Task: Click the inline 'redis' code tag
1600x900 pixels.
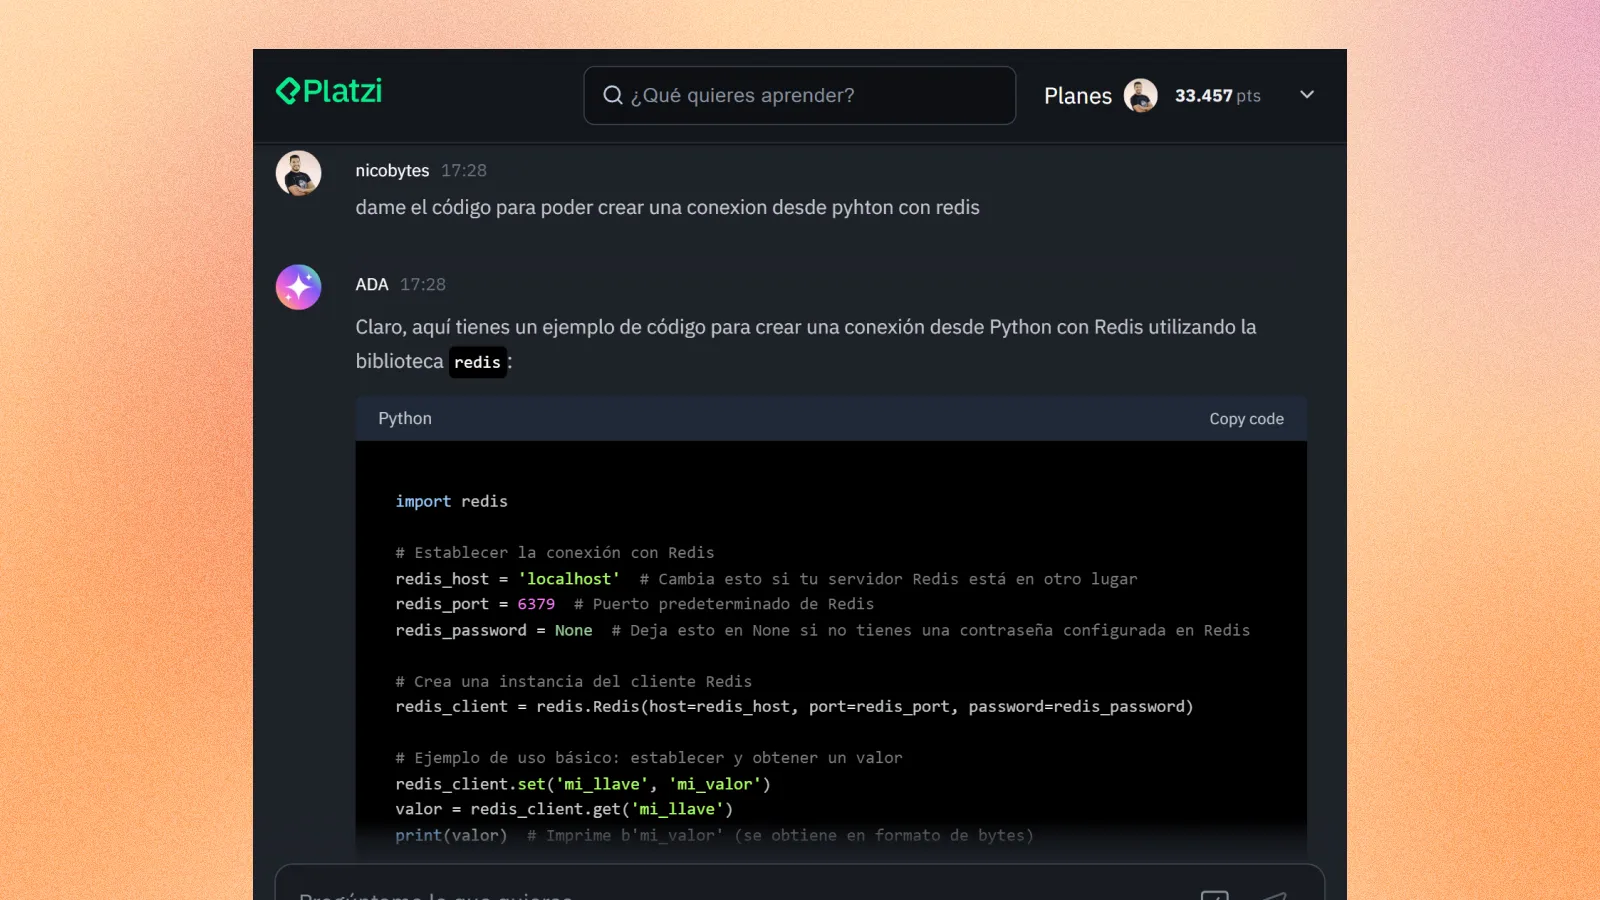Action: pyautogui.click(x=477, y=362)
